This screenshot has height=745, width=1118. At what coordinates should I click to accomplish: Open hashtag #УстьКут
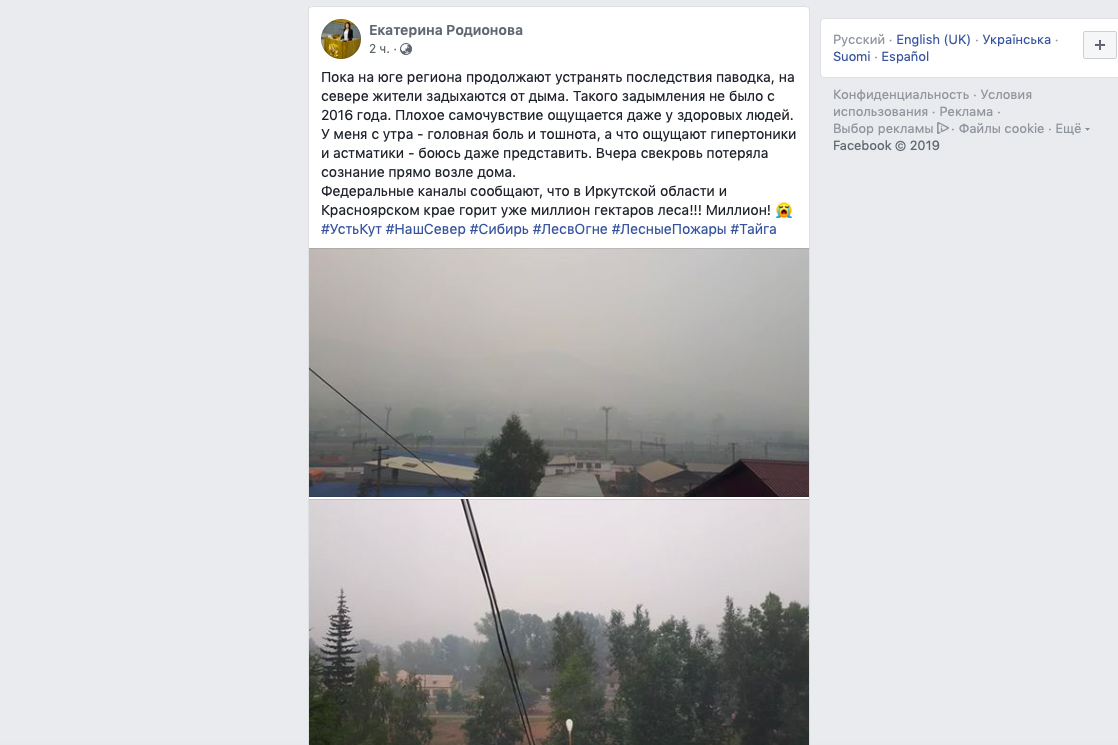point(351,230)
